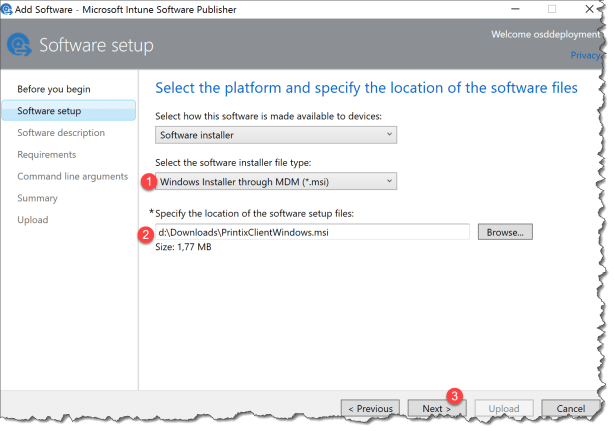Cancel the Add Software wizard
The height and width of the screenshot is (431, 615).
point(570,409)
